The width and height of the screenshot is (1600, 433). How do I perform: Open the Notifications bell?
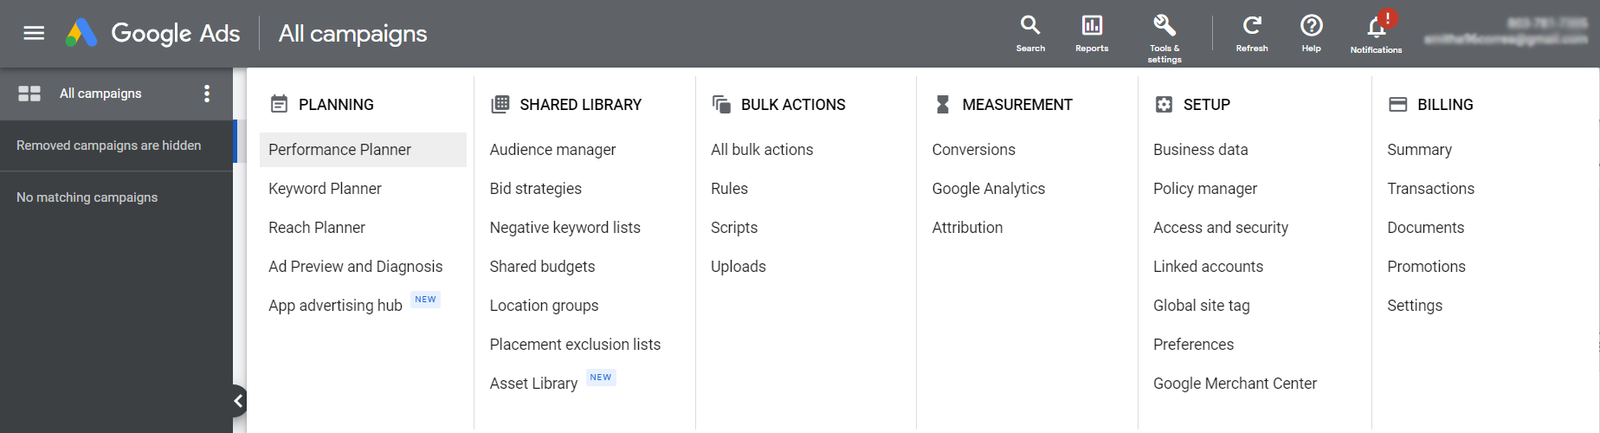(1376, 28)
